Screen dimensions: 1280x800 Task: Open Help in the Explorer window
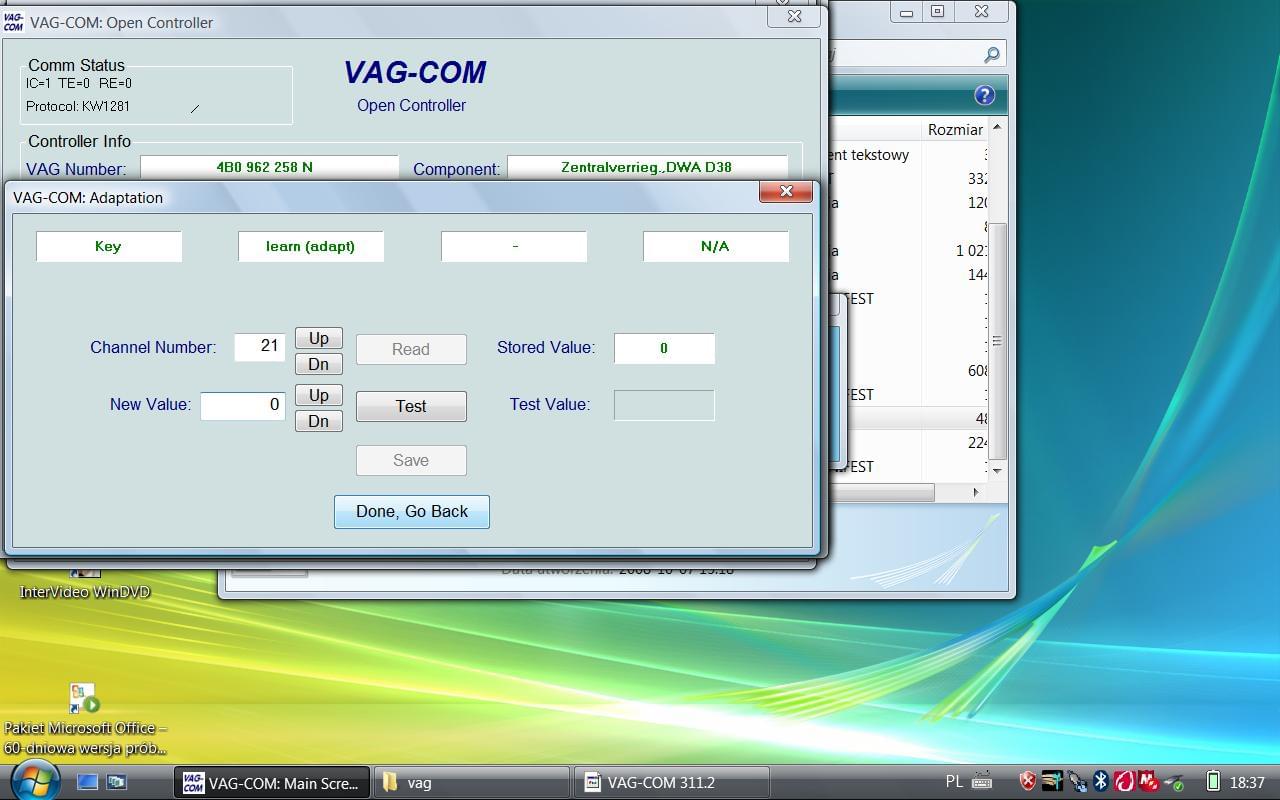point(984,96)
